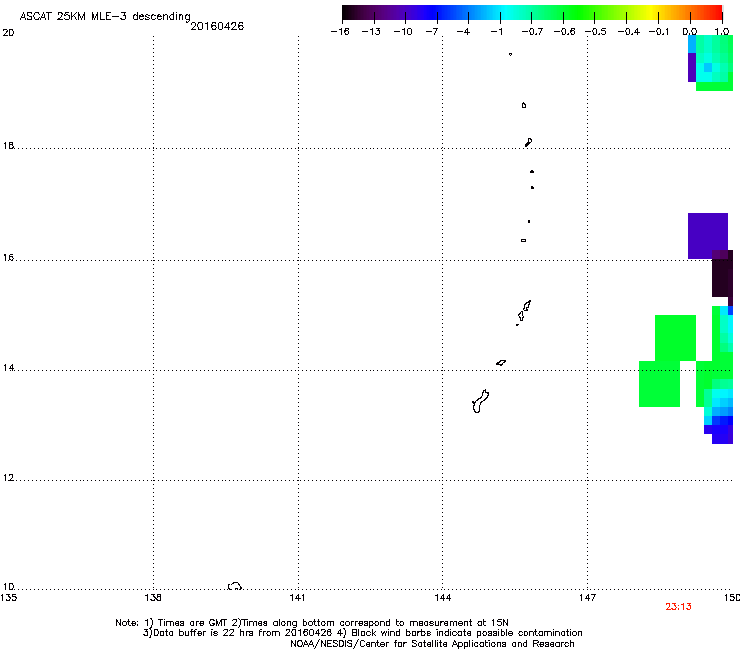The image size is (740, 650).
Task: Click the color bar label -0.5
Action: click(x=596, y=32)
